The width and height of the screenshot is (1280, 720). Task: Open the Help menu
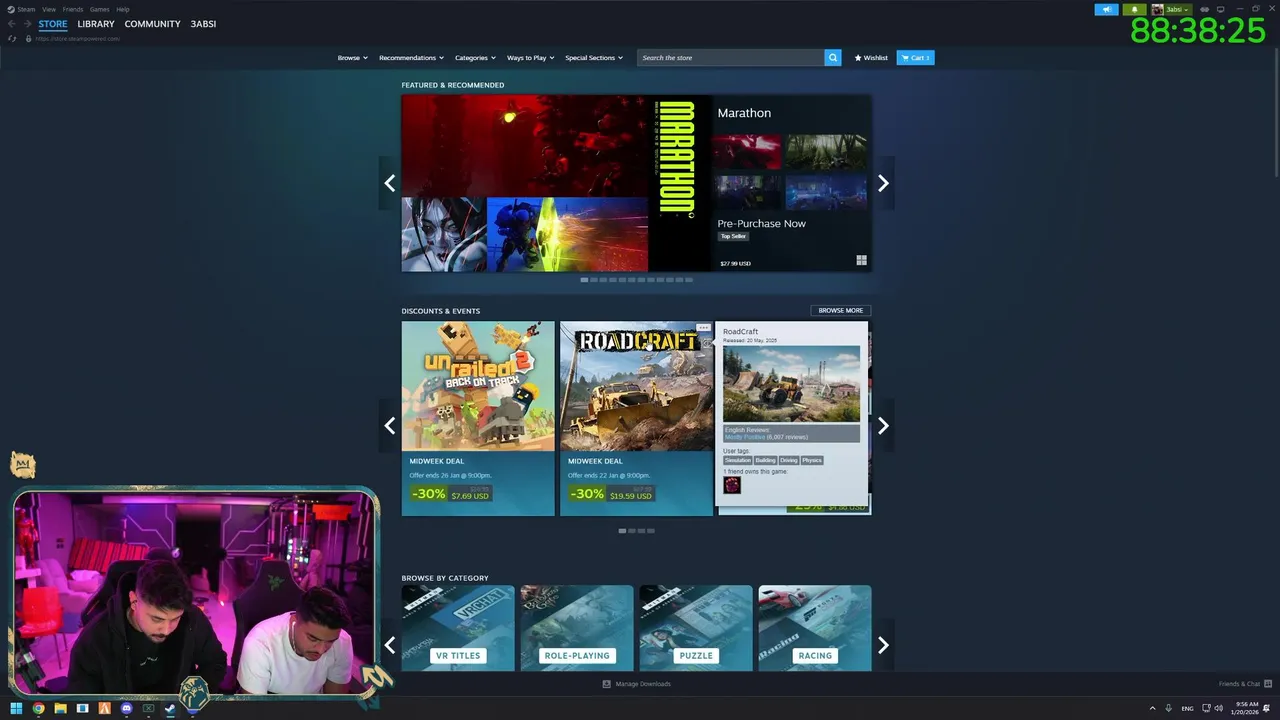123,9
